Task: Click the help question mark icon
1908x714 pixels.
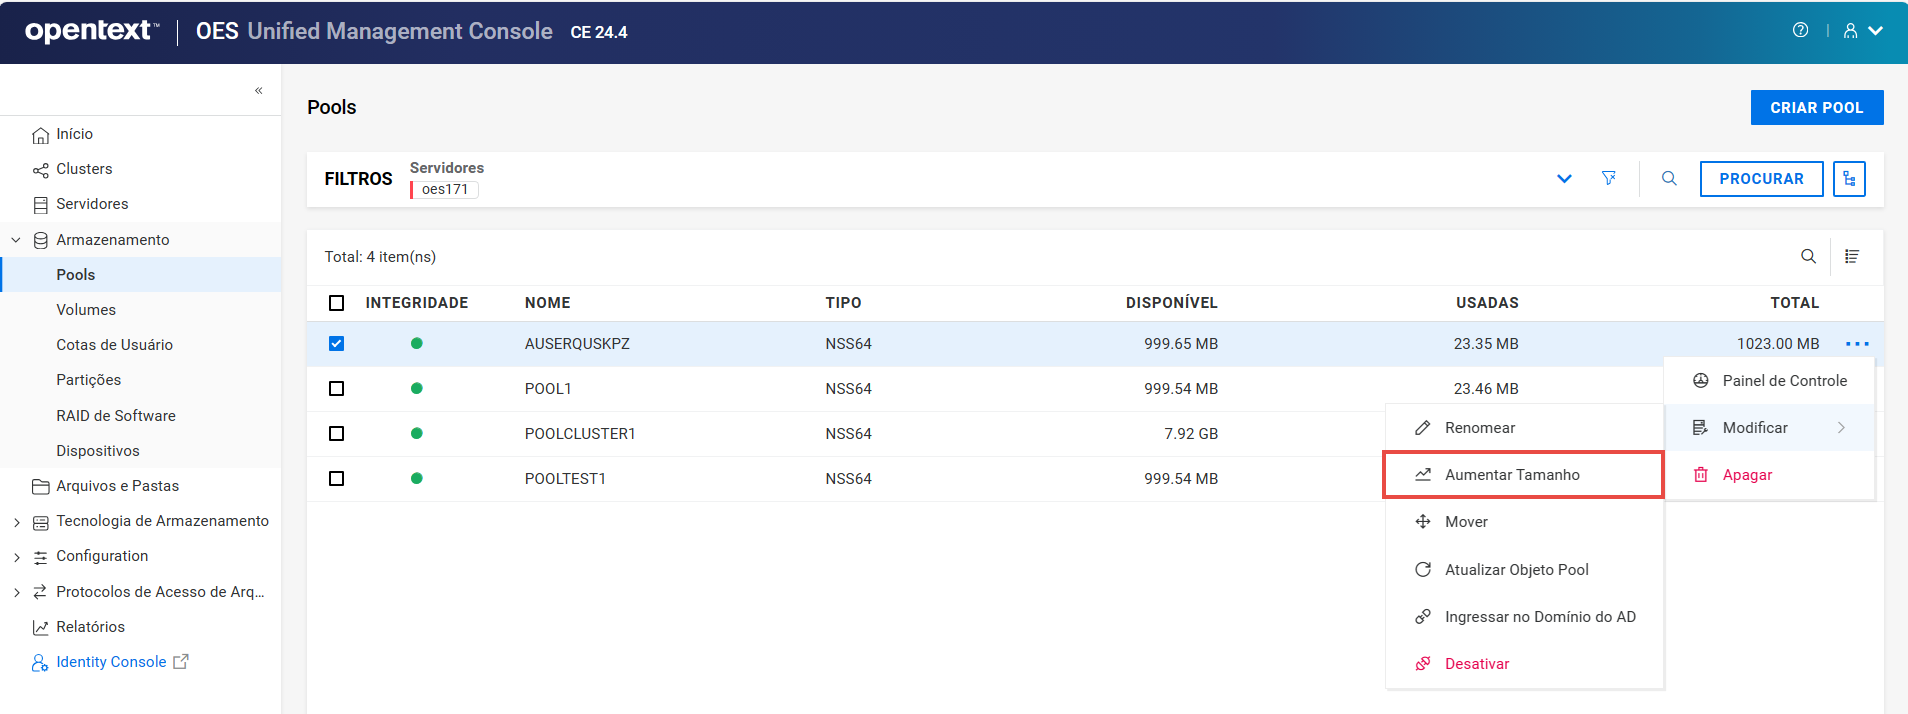Action: pos(1800,30)
